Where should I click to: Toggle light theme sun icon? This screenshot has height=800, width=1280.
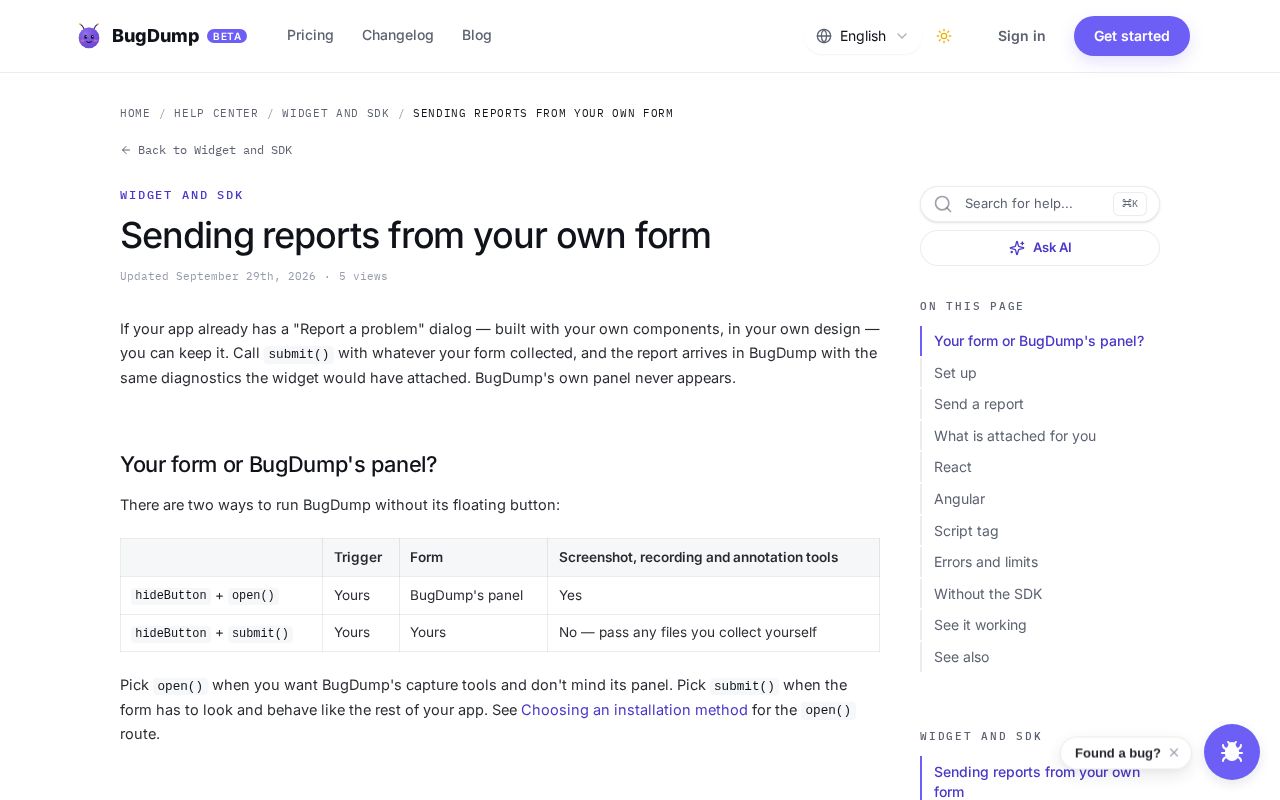(944, 36)
